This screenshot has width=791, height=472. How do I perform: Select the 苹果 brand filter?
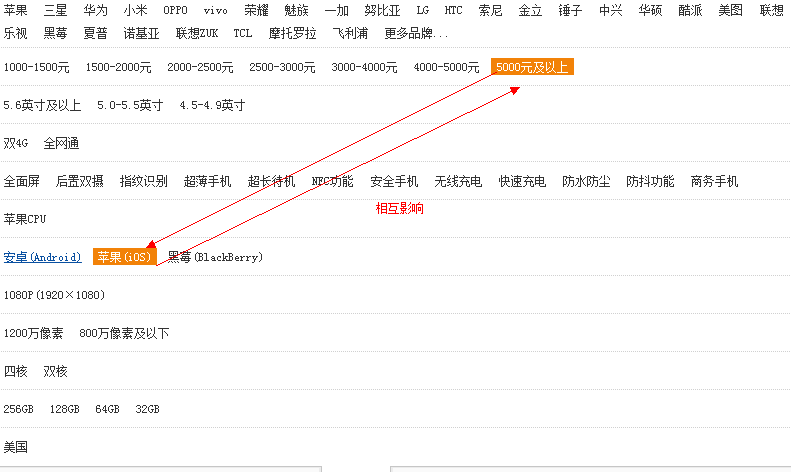click(15, 10)
